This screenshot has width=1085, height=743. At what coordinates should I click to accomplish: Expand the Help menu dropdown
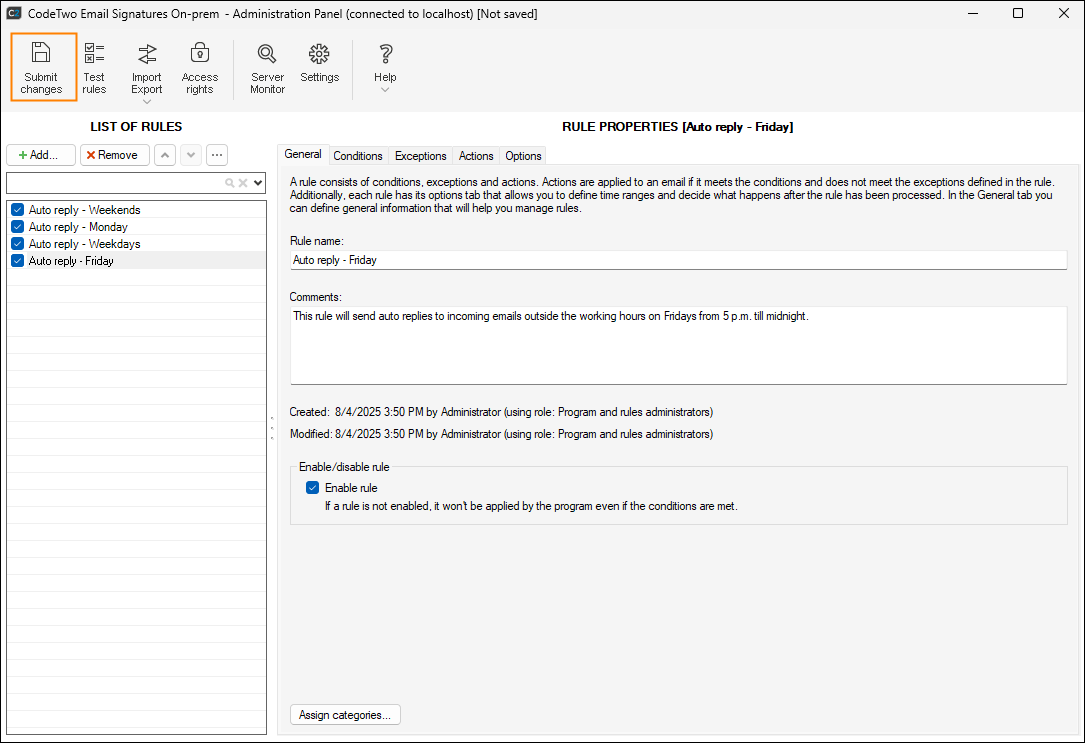click(x=385, y=90)
